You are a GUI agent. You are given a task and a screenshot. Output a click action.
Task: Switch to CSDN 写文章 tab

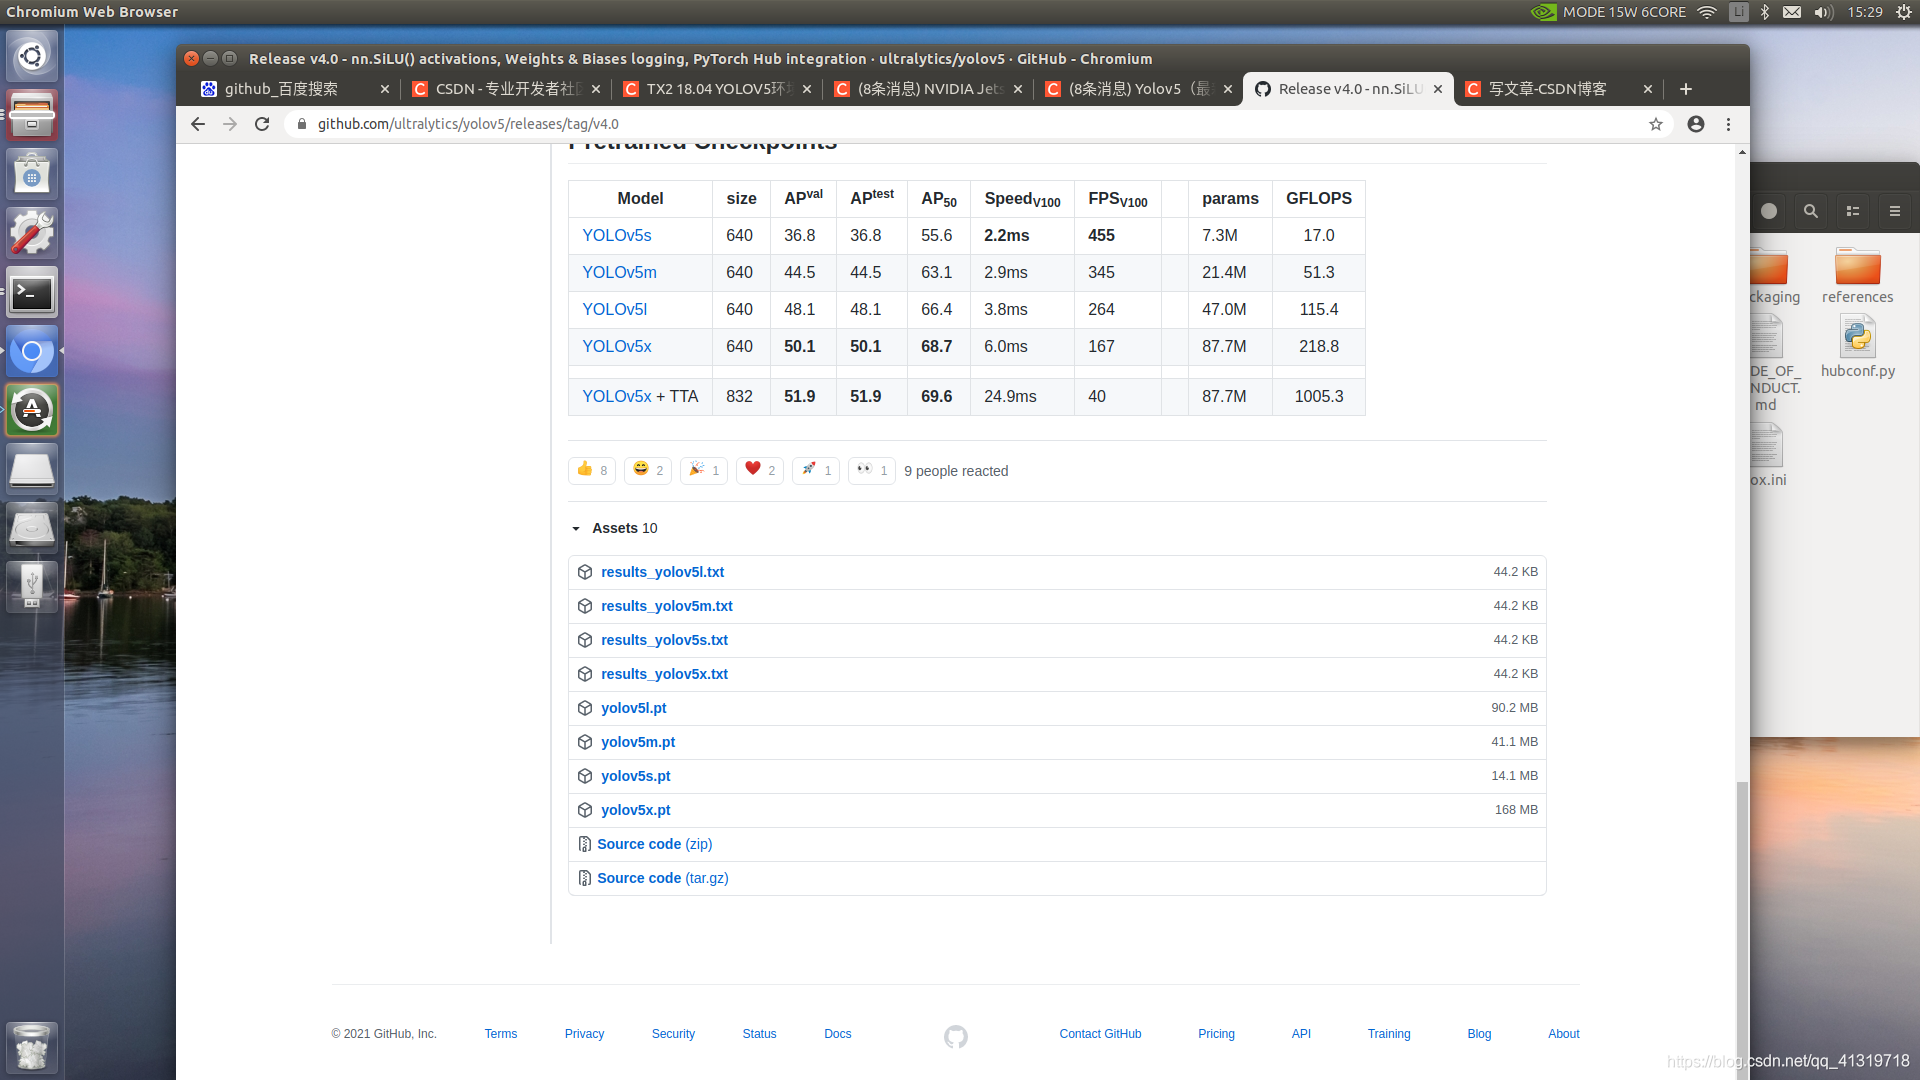[x=1548, y=89]
